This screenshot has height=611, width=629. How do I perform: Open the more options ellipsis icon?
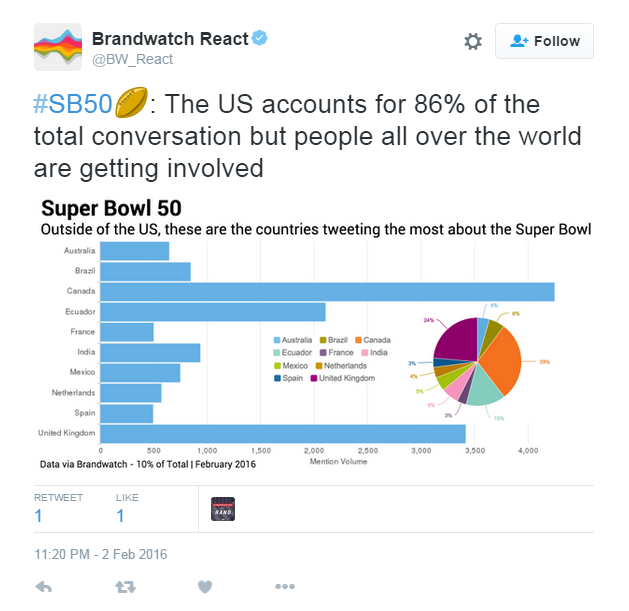[285, 587]
